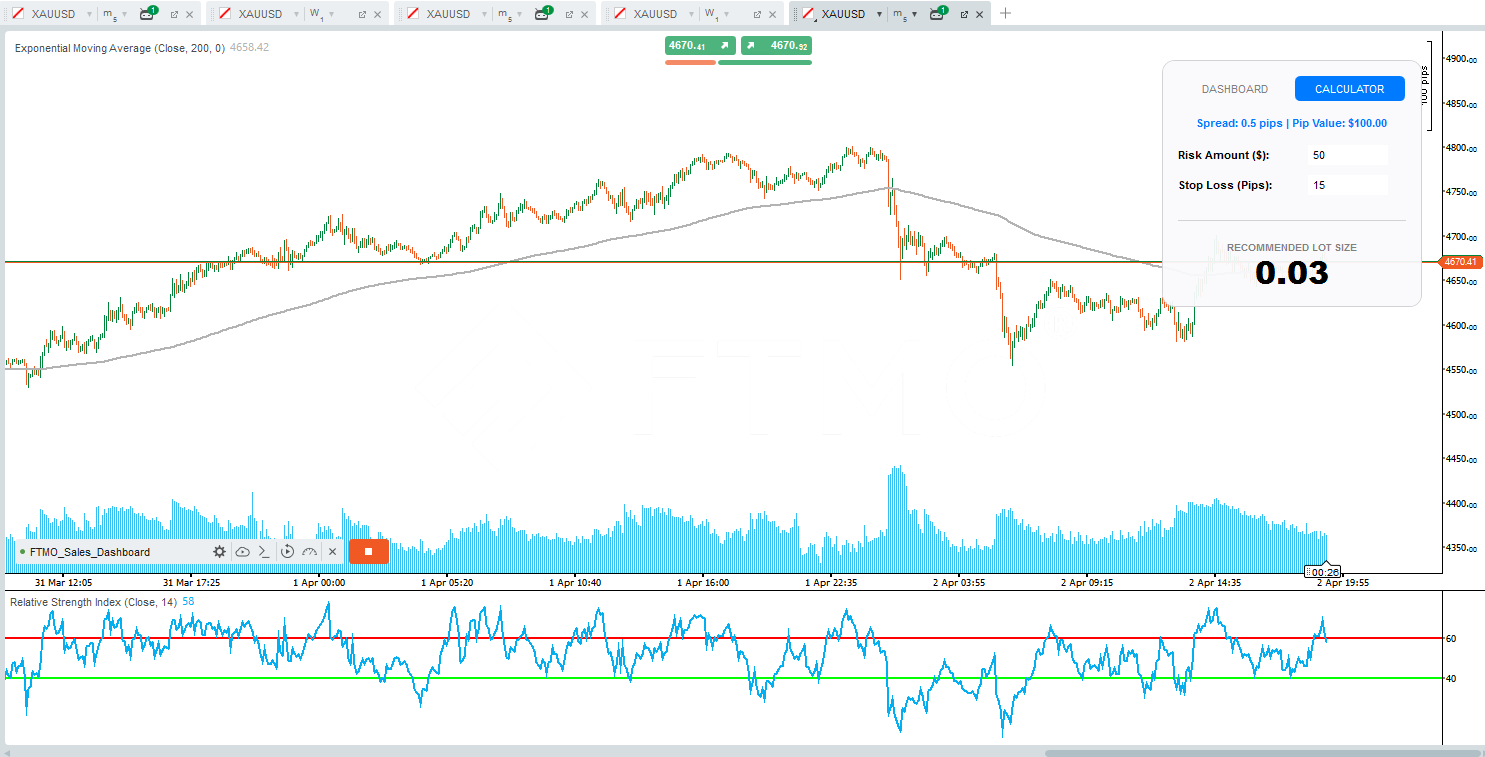Viewport: 1485px width, 757px height.
Task: Remove FTMO_Sales_Dashboard bot with X icon
Action: pyautogui.click(x=332, y=552)
